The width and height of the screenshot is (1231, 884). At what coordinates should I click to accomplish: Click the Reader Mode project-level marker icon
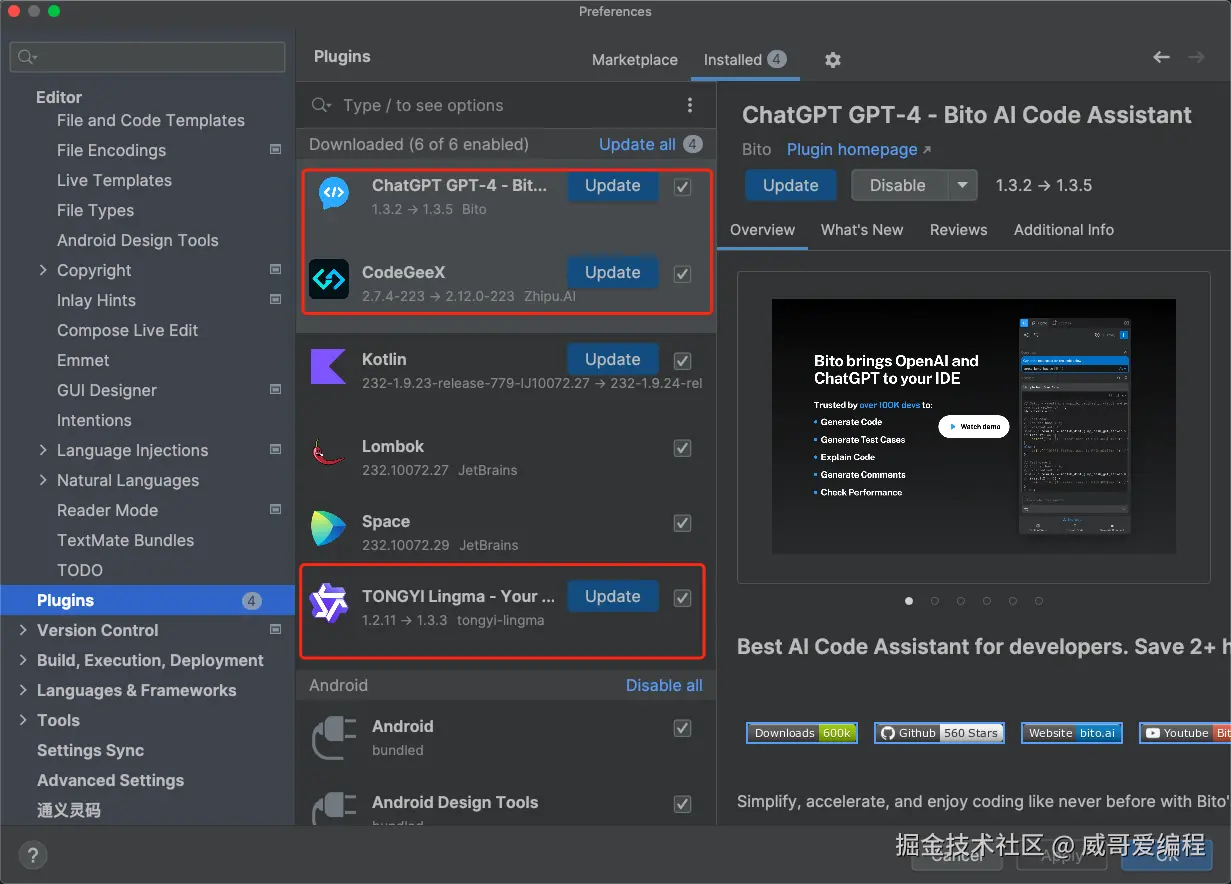276,510
